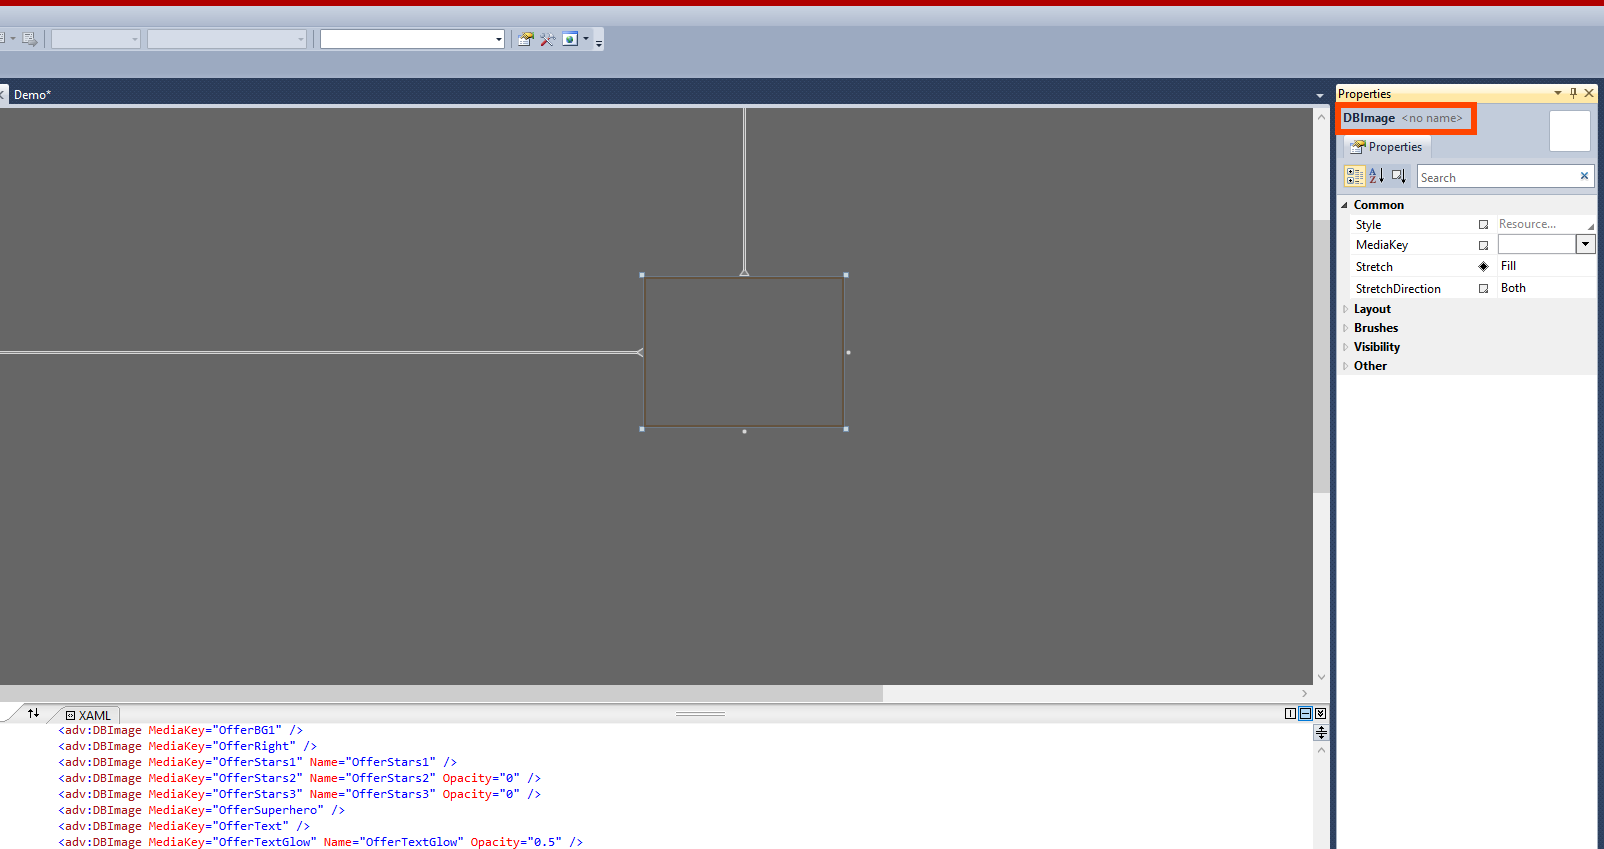The width and height of the screenshot is (1604, 849).
Task: Pin the Properties panel
Action: coord(1573,93)
